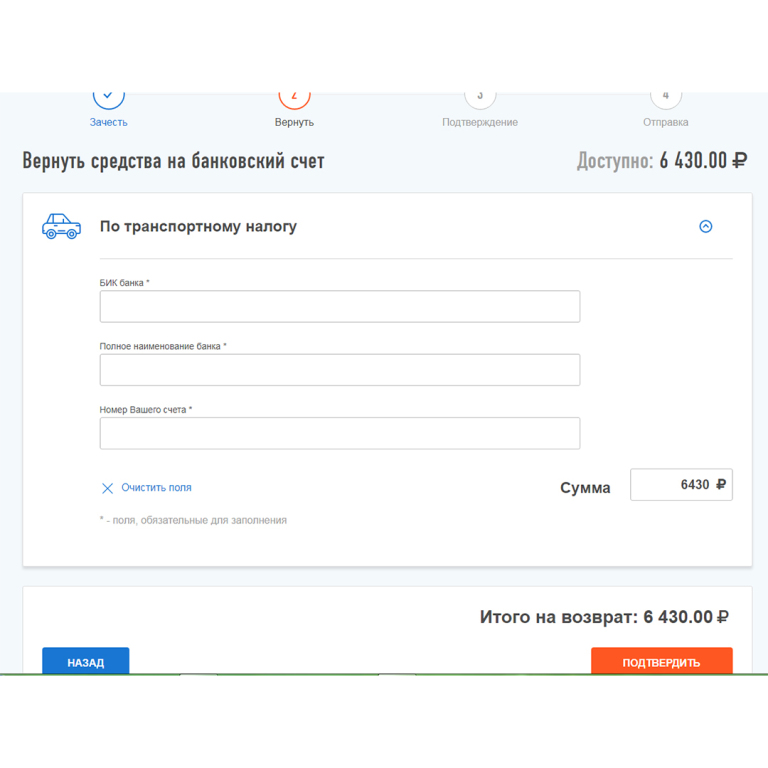Screen dimensions: 768x768
Task: Click the Сумма amount field showing 6430
Action: [x=680, y=485]
